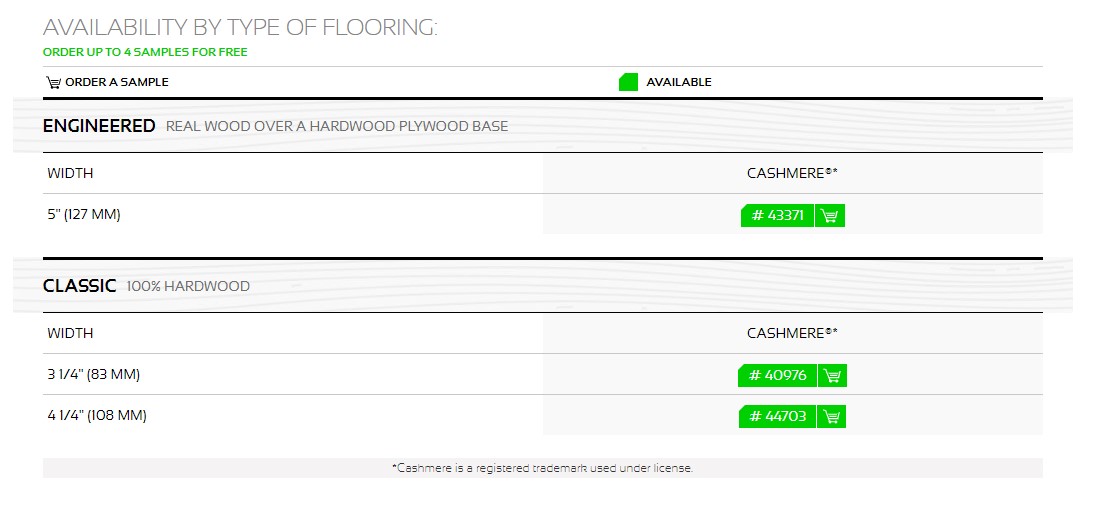
Task: Click the cart icon beside # 44703
Action: [831, 417]
